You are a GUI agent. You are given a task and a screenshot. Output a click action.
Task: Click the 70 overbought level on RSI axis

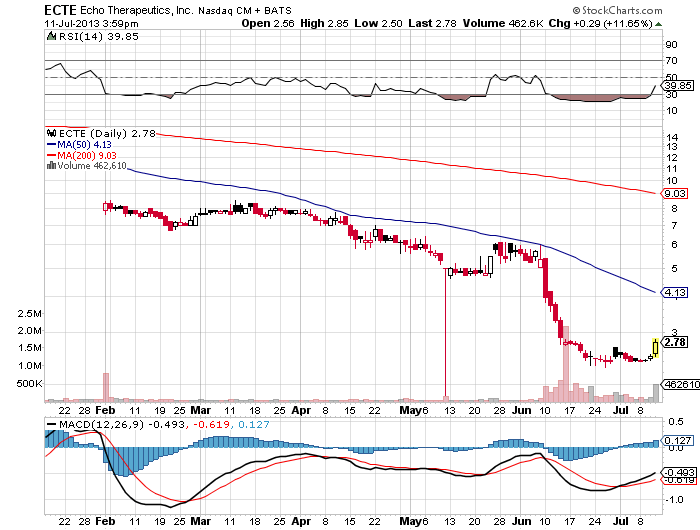click(x=671, y=60)
